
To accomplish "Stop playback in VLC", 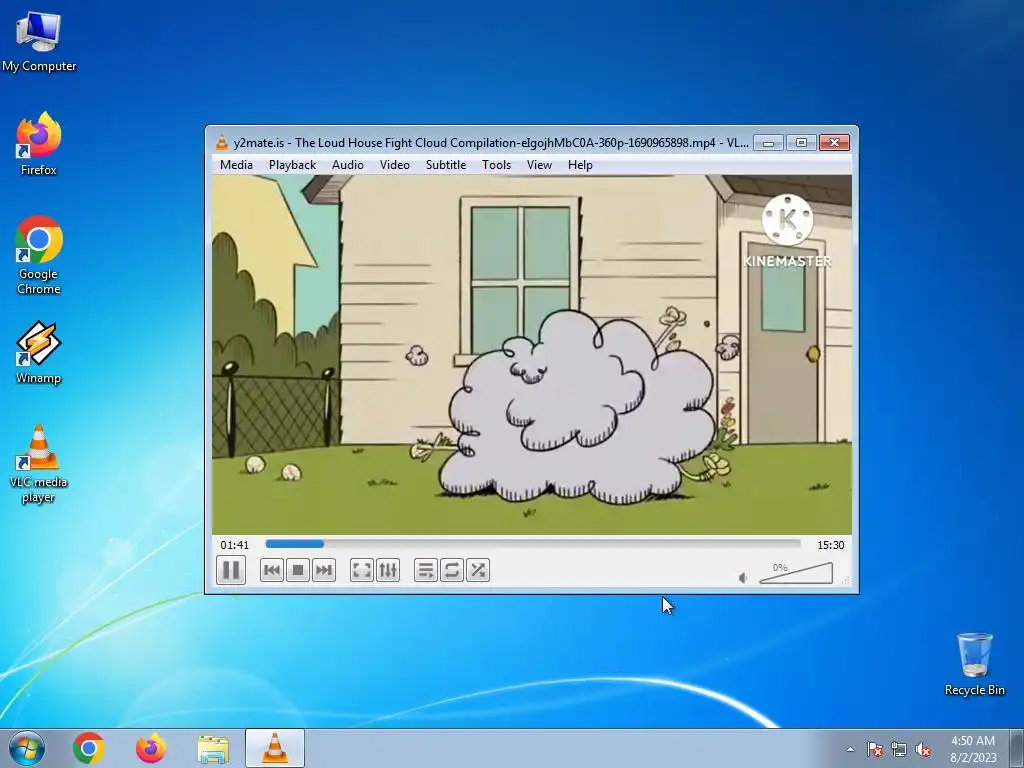I will [298, 570].
